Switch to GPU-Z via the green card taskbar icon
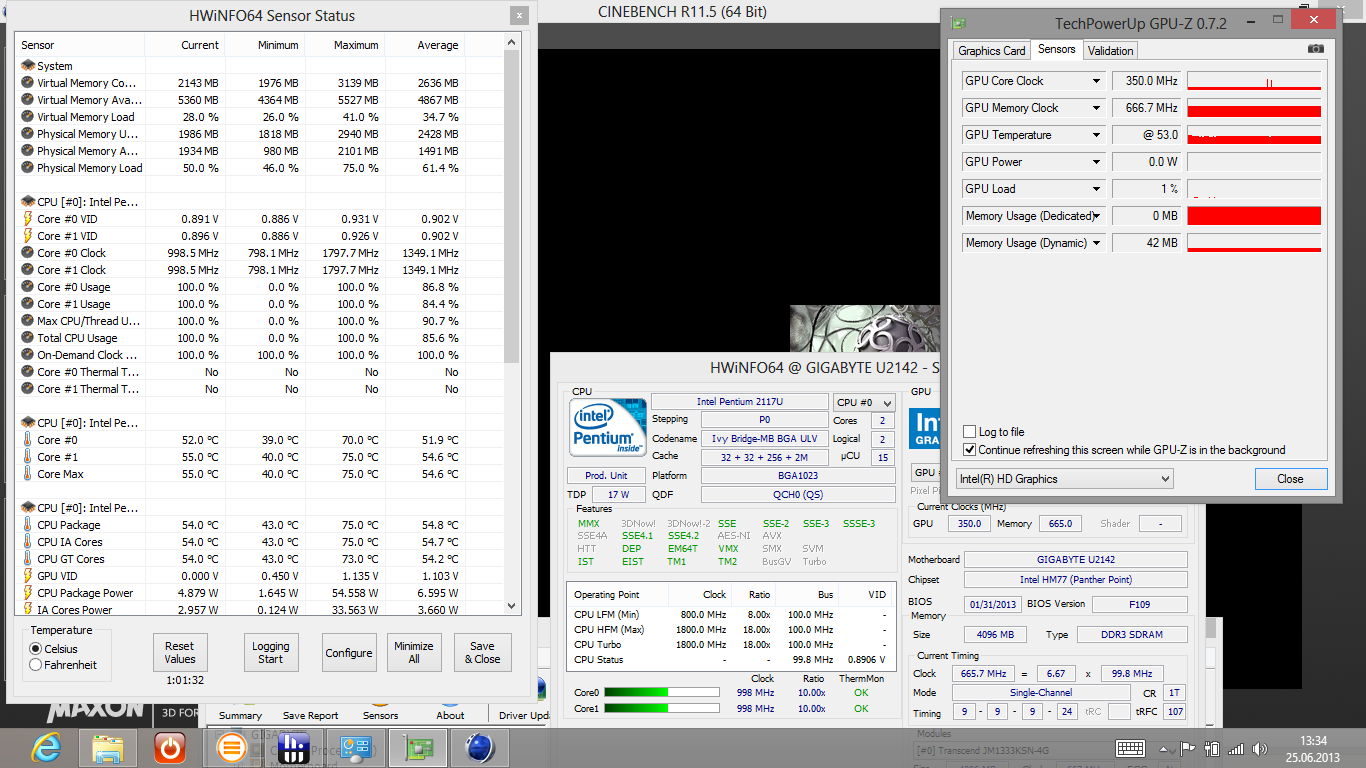 point(418,748)
